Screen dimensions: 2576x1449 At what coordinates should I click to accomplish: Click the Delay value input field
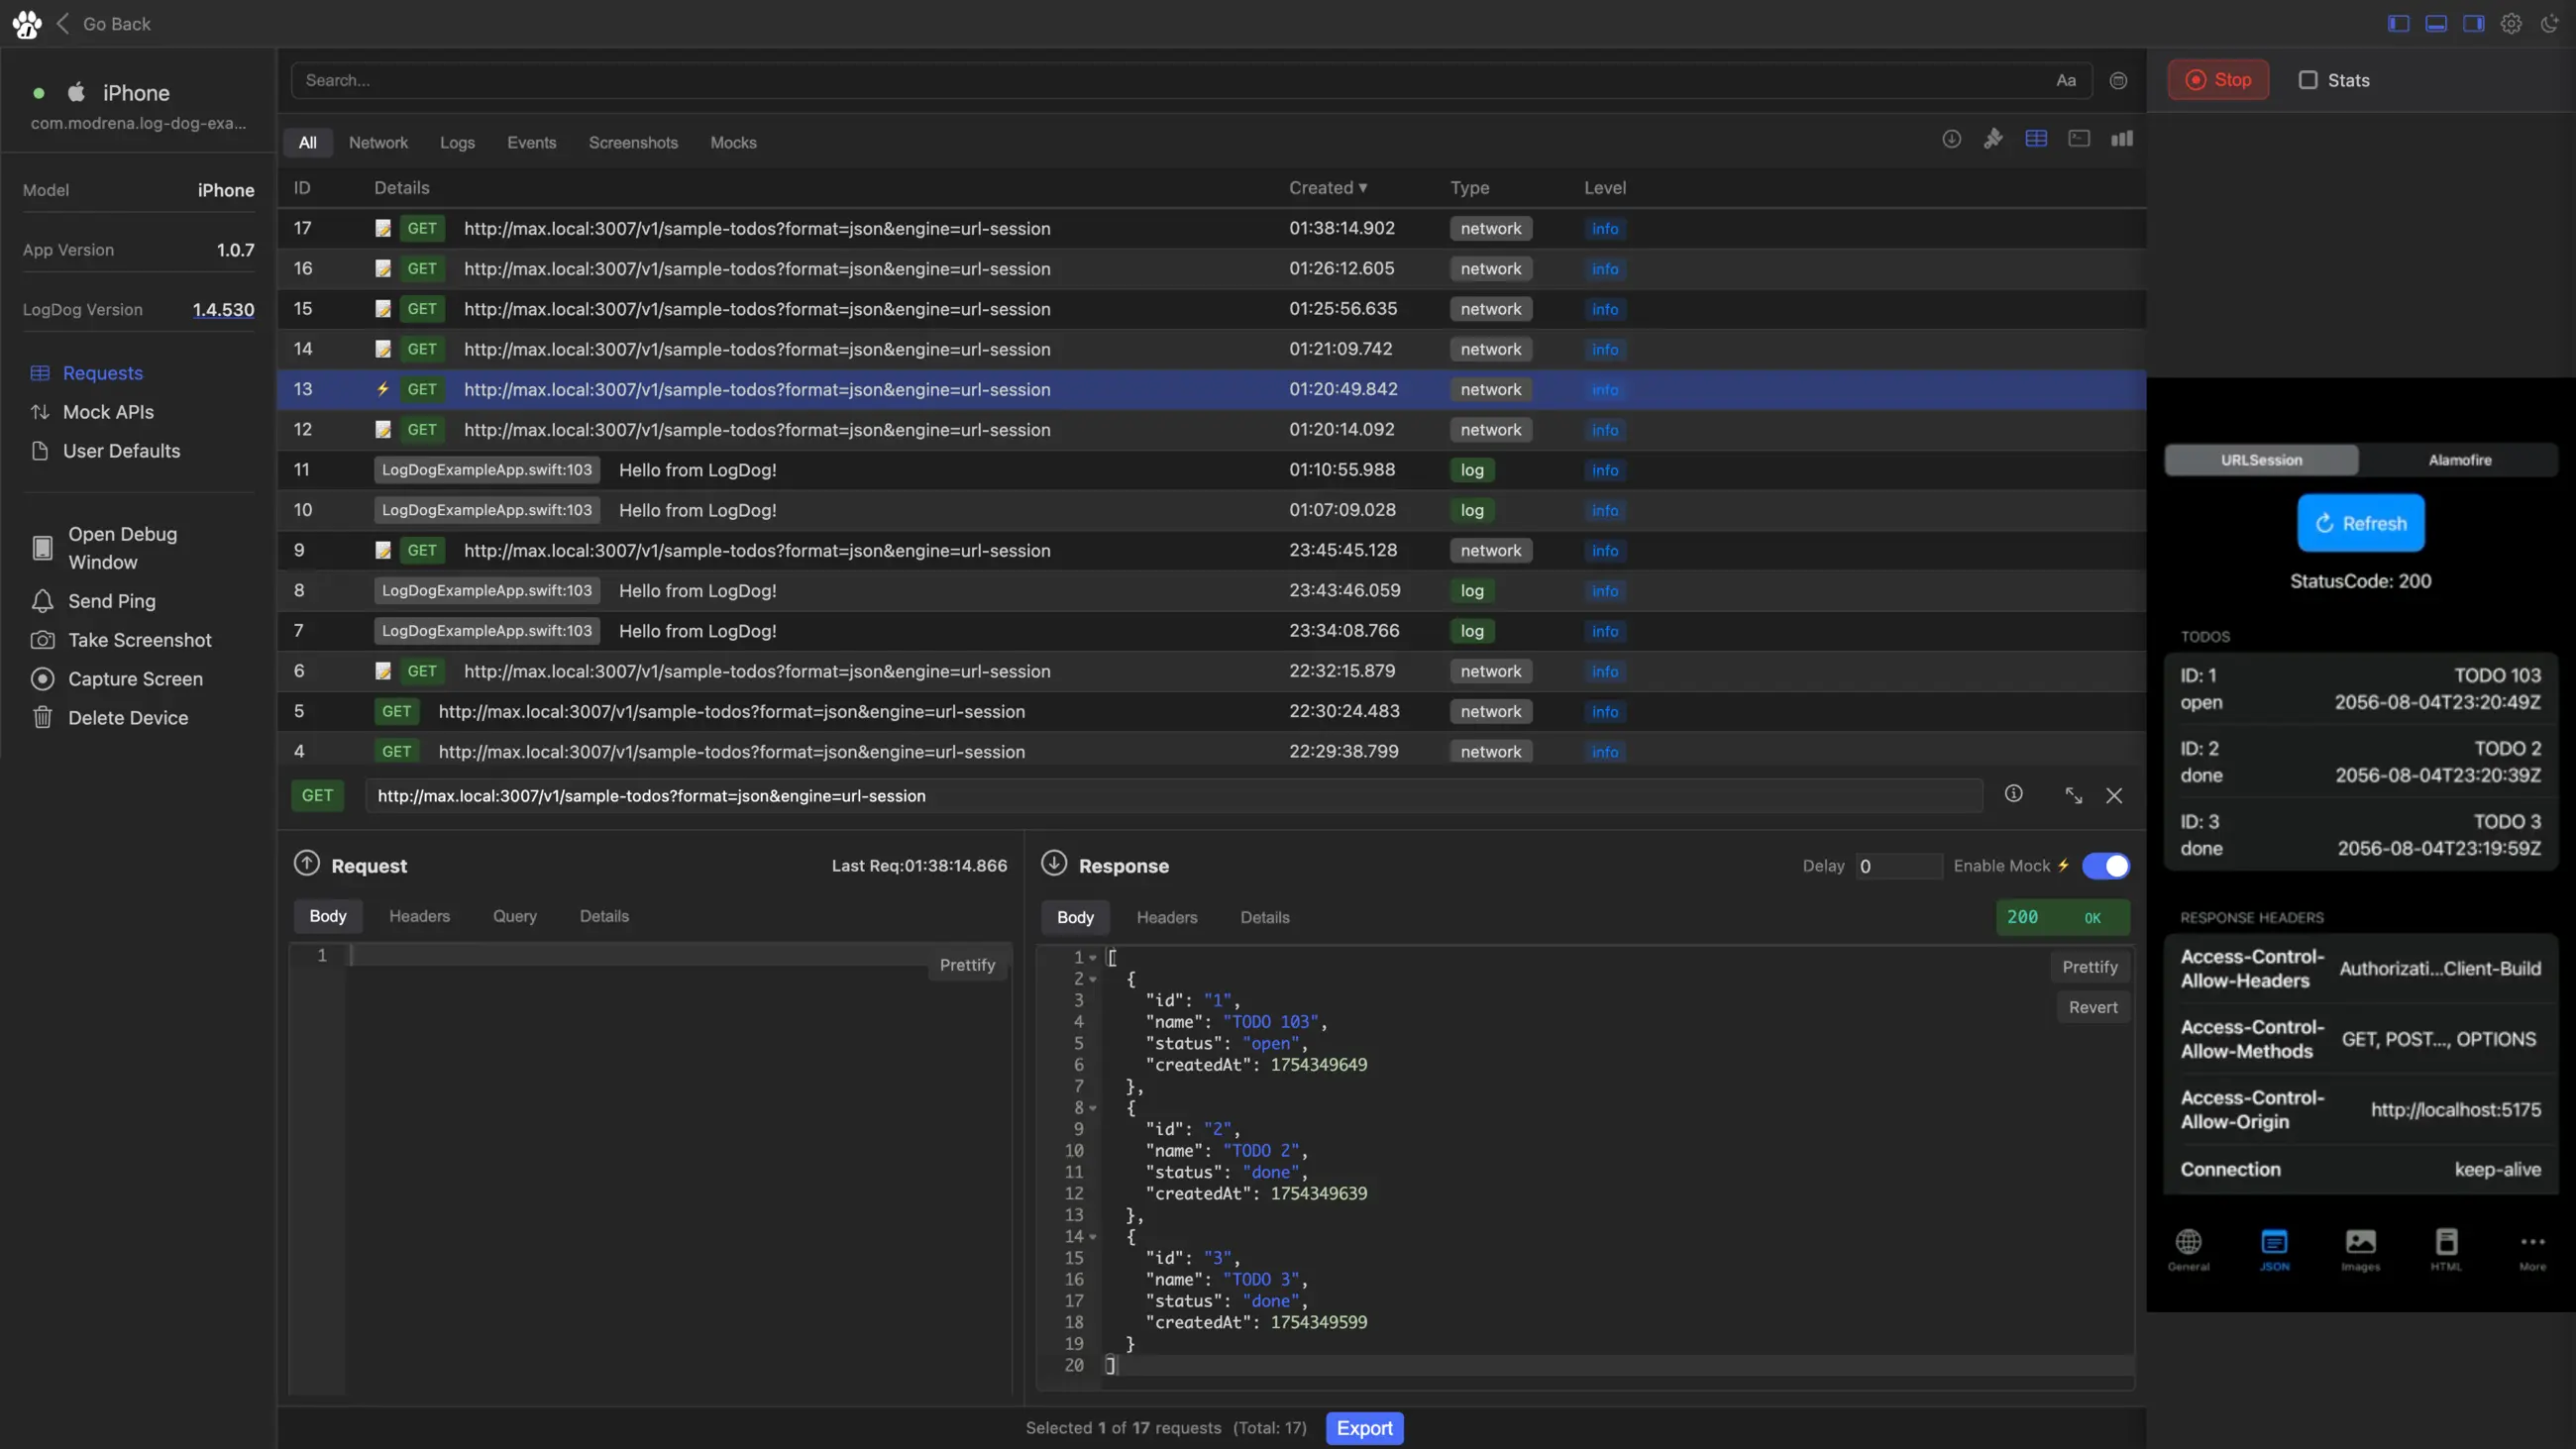point(1897,866)
